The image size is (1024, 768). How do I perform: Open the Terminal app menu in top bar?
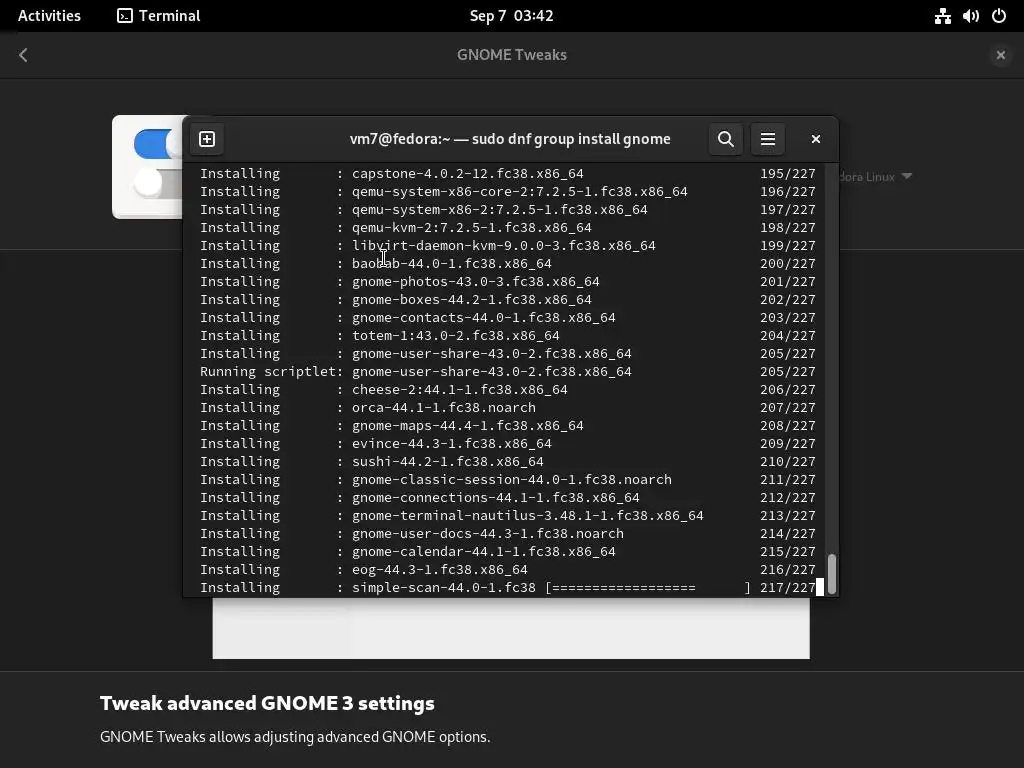point(159,16)
